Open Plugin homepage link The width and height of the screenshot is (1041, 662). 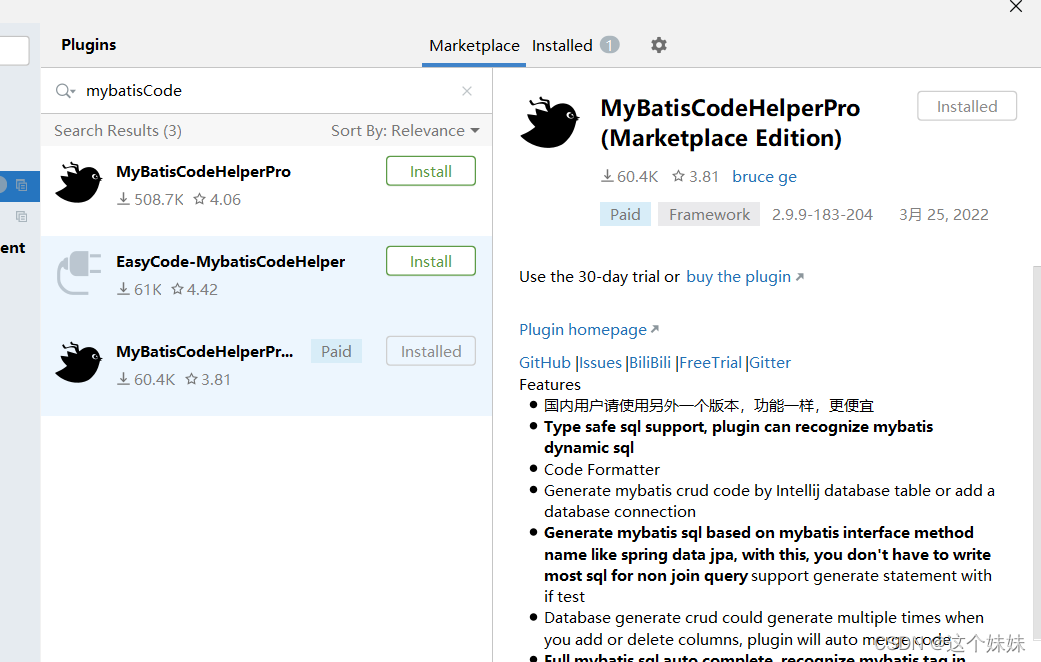pyautogui.click(x=589, y=330)
